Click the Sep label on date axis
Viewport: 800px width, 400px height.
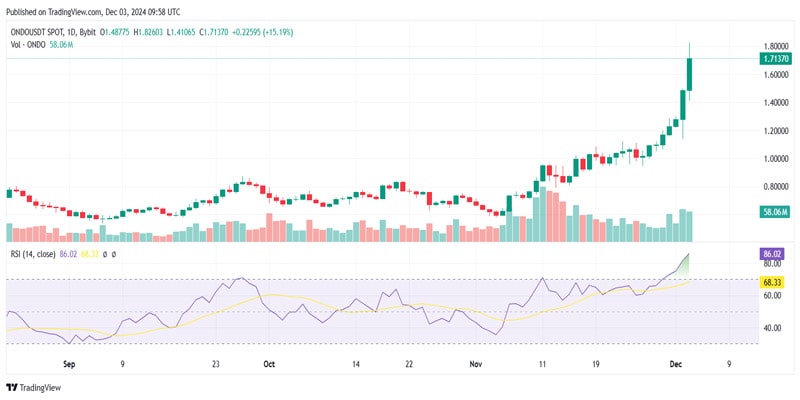[x=69, y=364]
